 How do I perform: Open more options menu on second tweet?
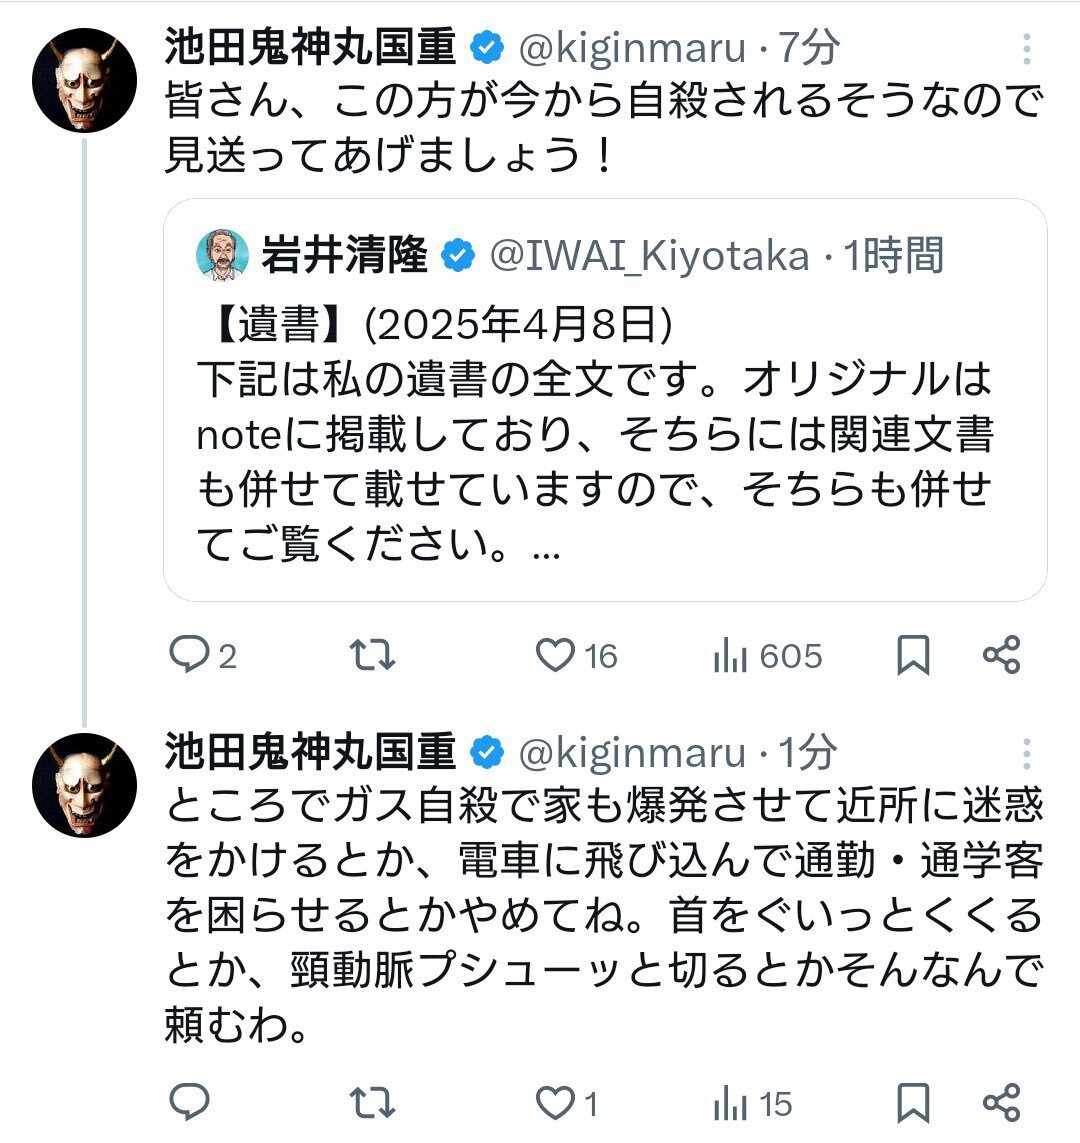tap(1026, 753)
